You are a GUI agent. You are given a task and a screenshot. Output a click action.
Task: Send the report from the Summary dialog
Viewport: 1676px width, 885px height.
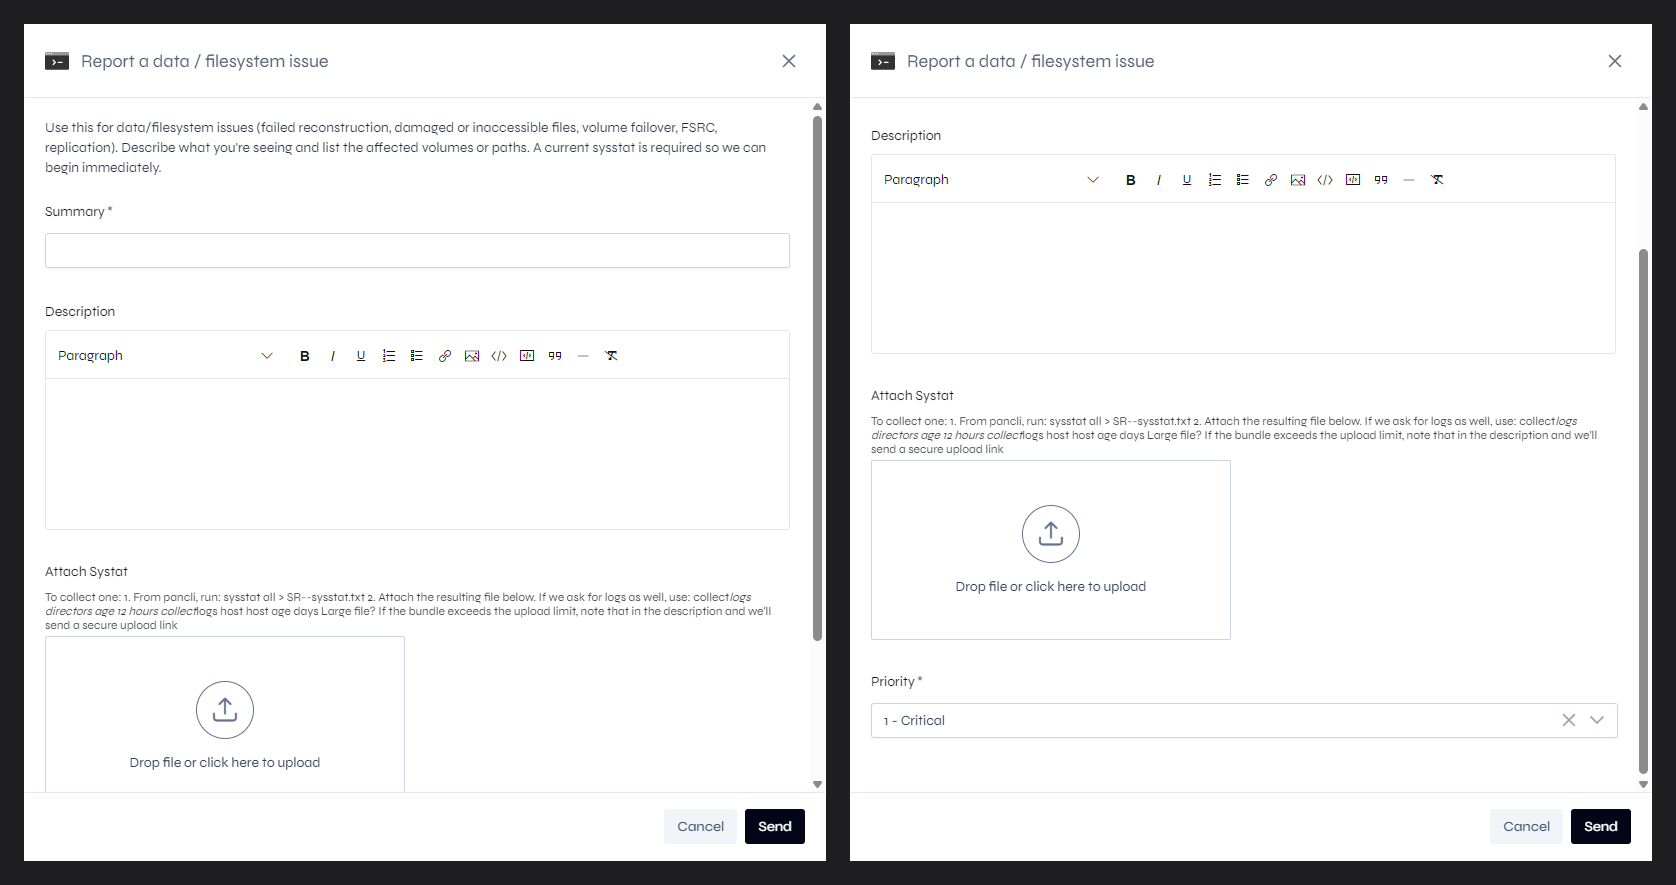pyautogui.click(x=775, y=826)
